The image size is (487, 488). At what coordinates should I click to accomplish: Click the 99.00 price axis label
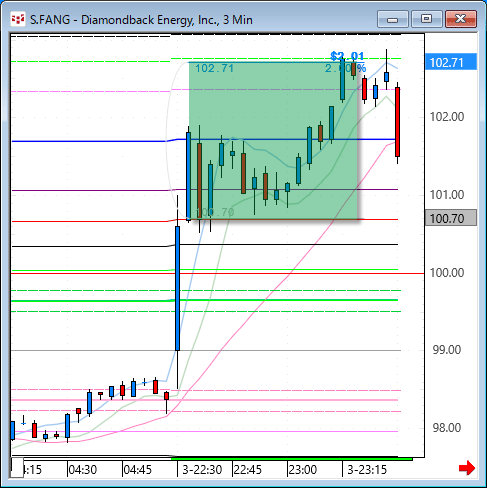[x=447, y=350]
